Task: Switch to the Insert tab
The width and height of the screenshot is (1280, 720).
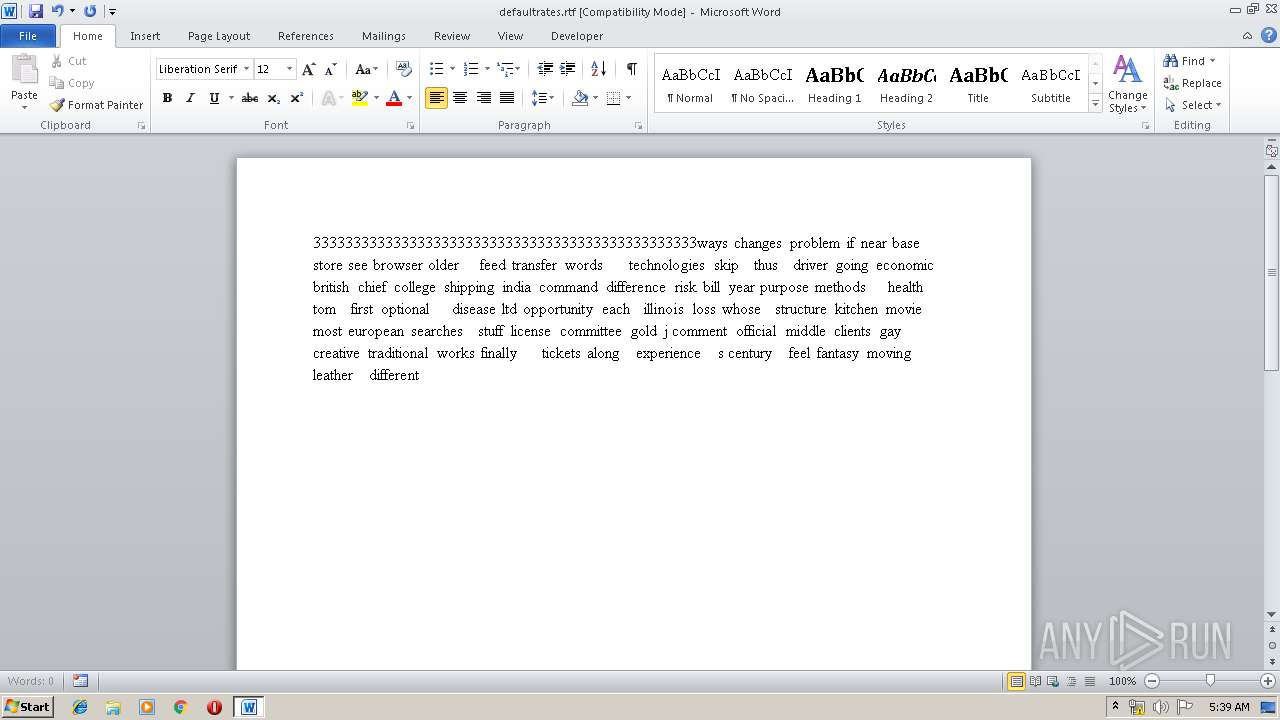Action: [145, 36]
